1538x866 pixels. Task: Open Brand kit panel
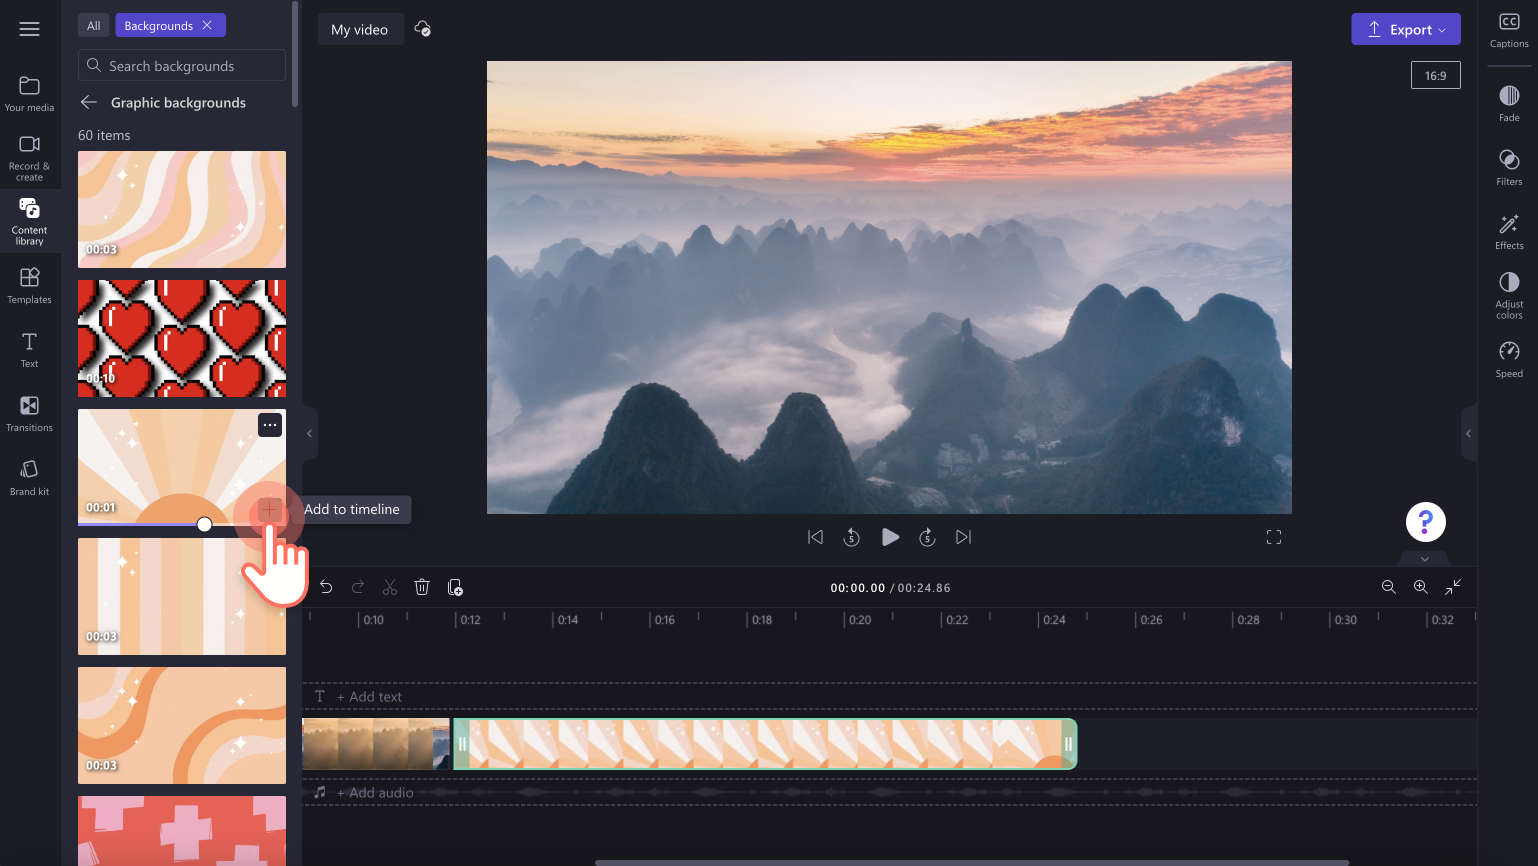click(x=30, y=478)
